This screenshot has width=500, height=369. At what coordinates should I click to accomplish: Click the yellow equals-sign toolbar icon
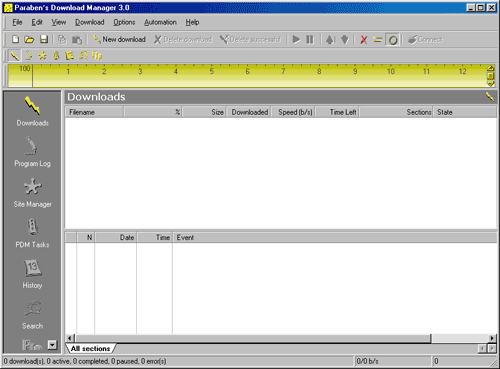click(x=378, y=40)
